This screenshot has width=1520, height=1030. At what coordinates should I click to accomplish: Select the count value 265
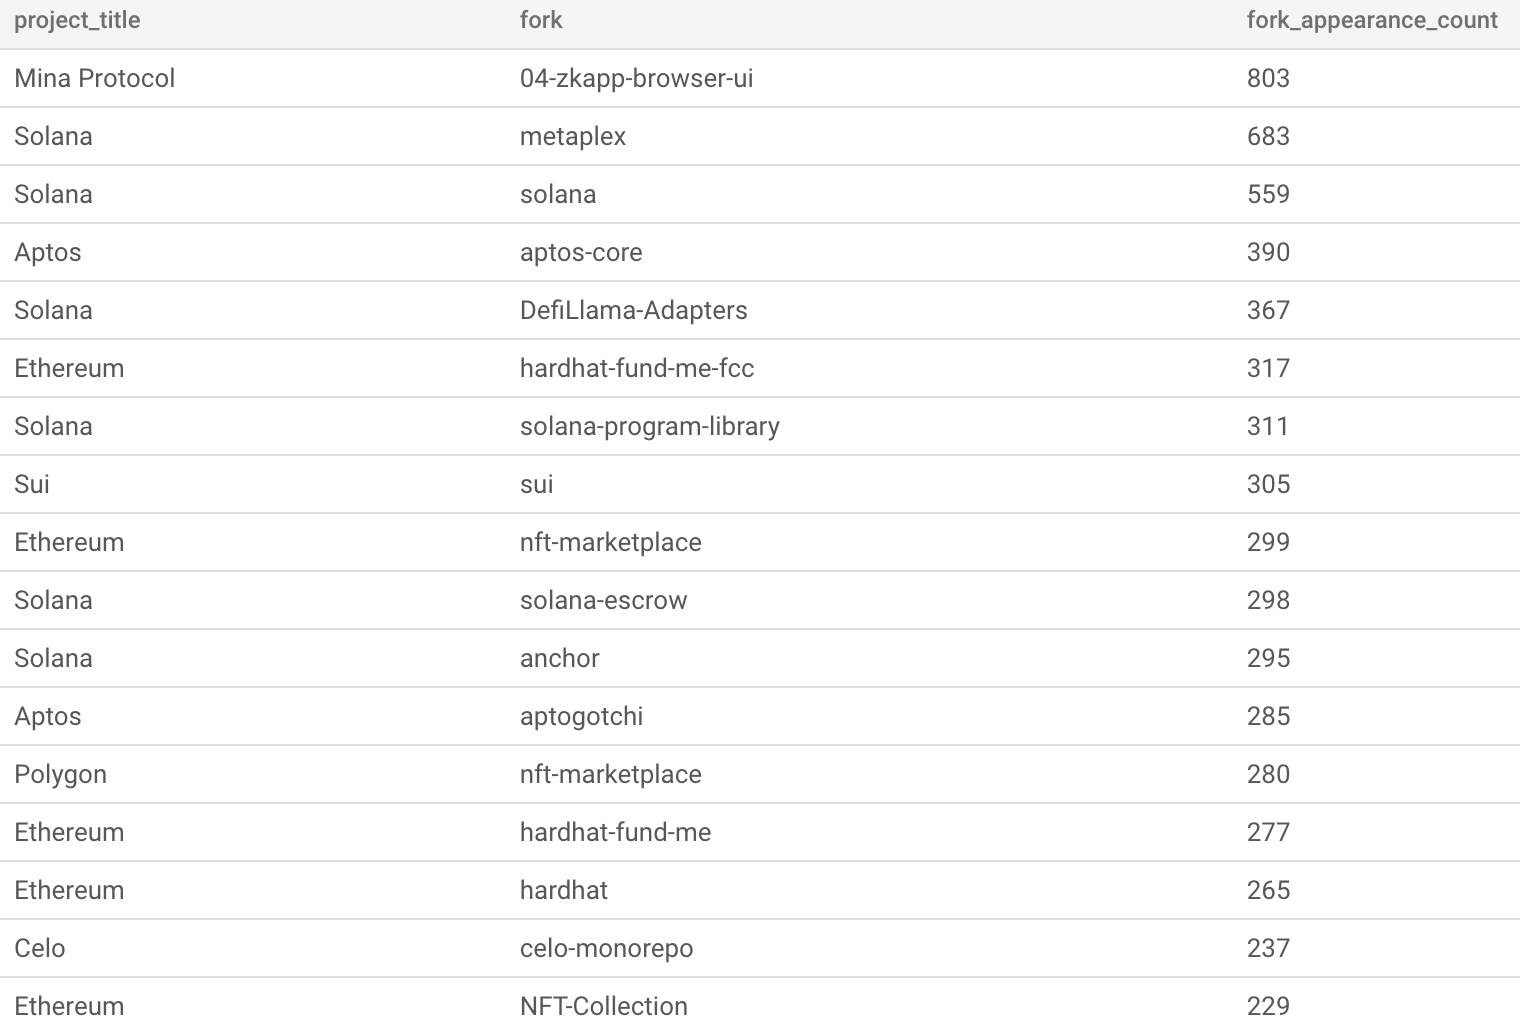click(x=1268, y=890)
